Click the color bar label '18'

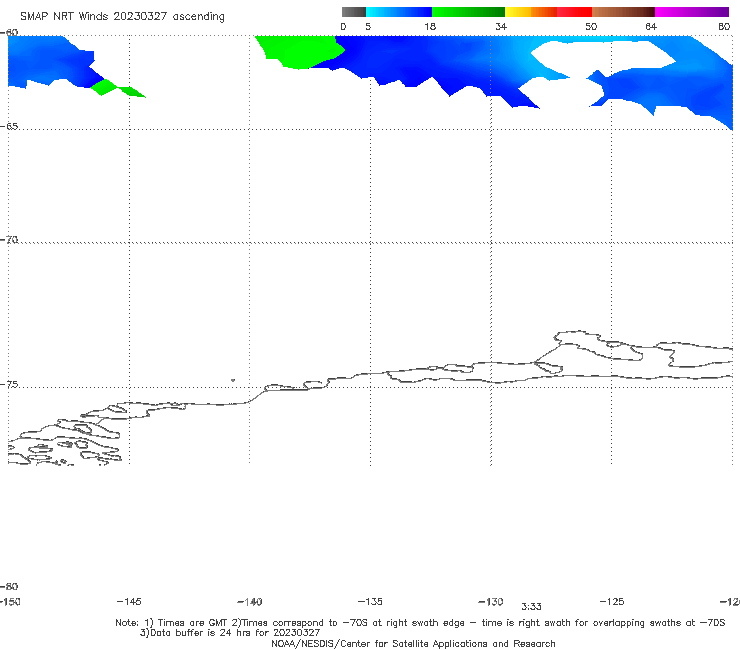430,27
